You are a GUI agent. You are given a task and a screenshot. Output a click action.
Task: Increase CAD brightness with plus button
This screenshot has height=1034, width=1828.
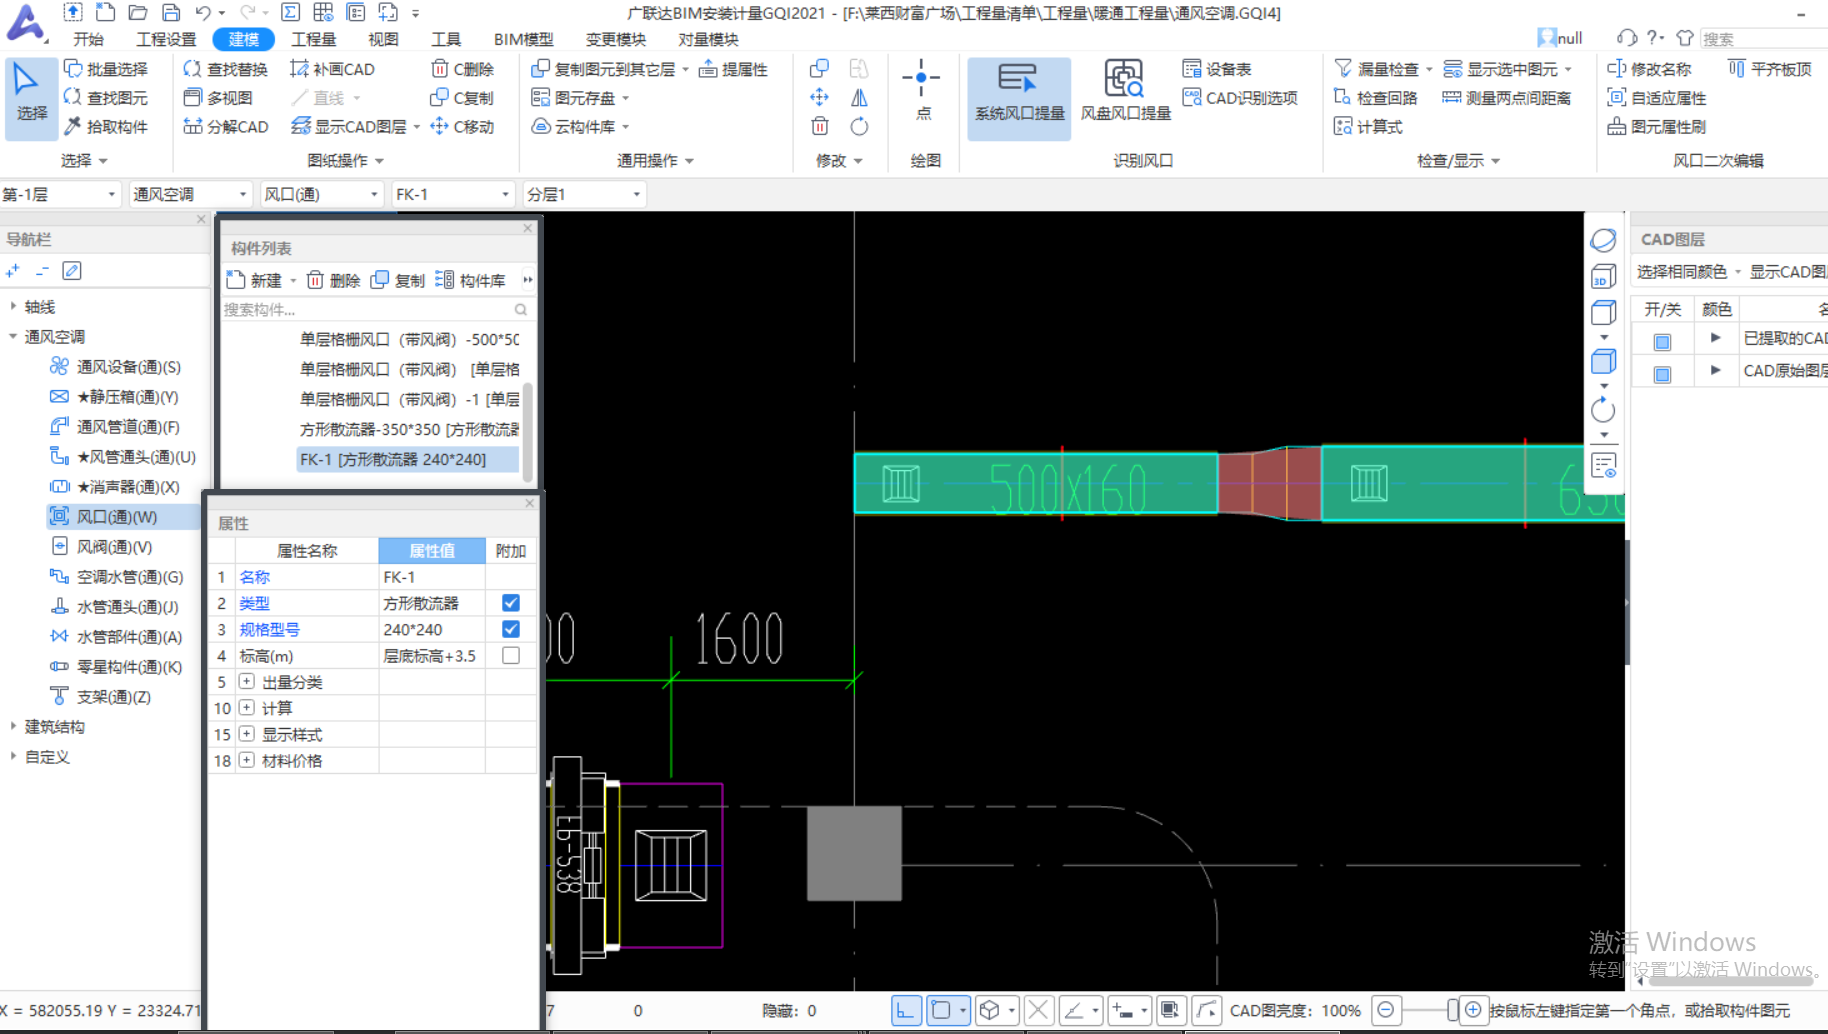coord(1473,1010)
